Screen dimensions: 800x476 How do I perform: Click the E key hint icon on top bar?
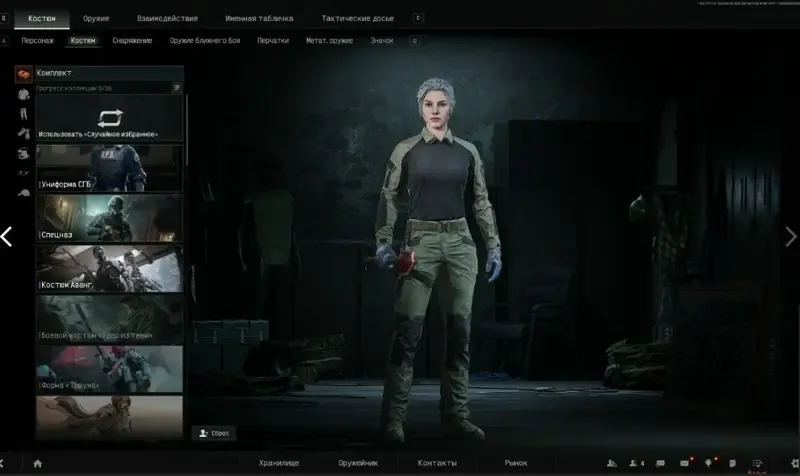(x=418, y=18)
